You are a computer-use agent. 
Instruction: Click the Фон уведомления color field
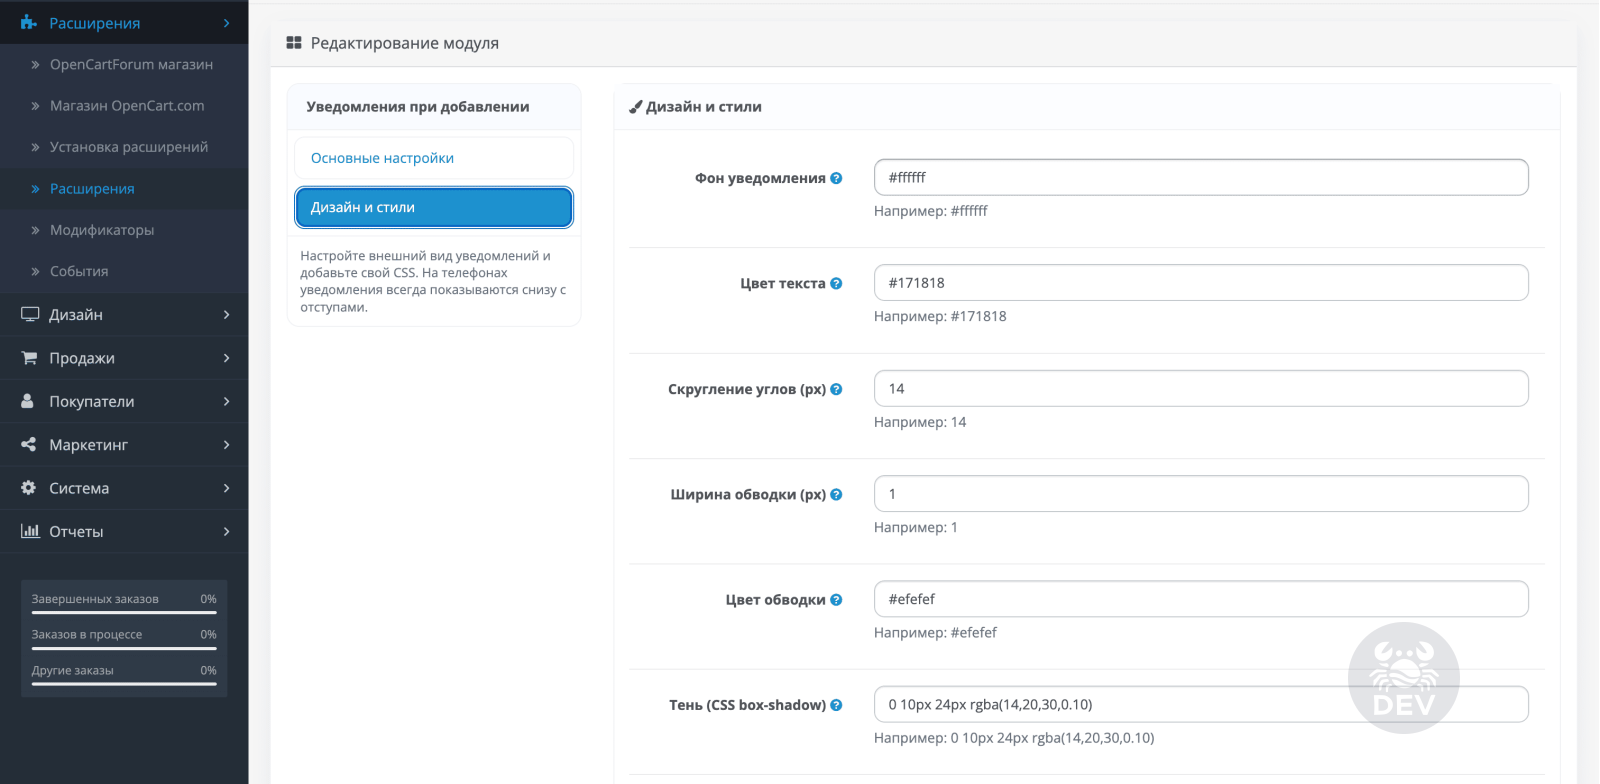click(x=1201, y=177)
